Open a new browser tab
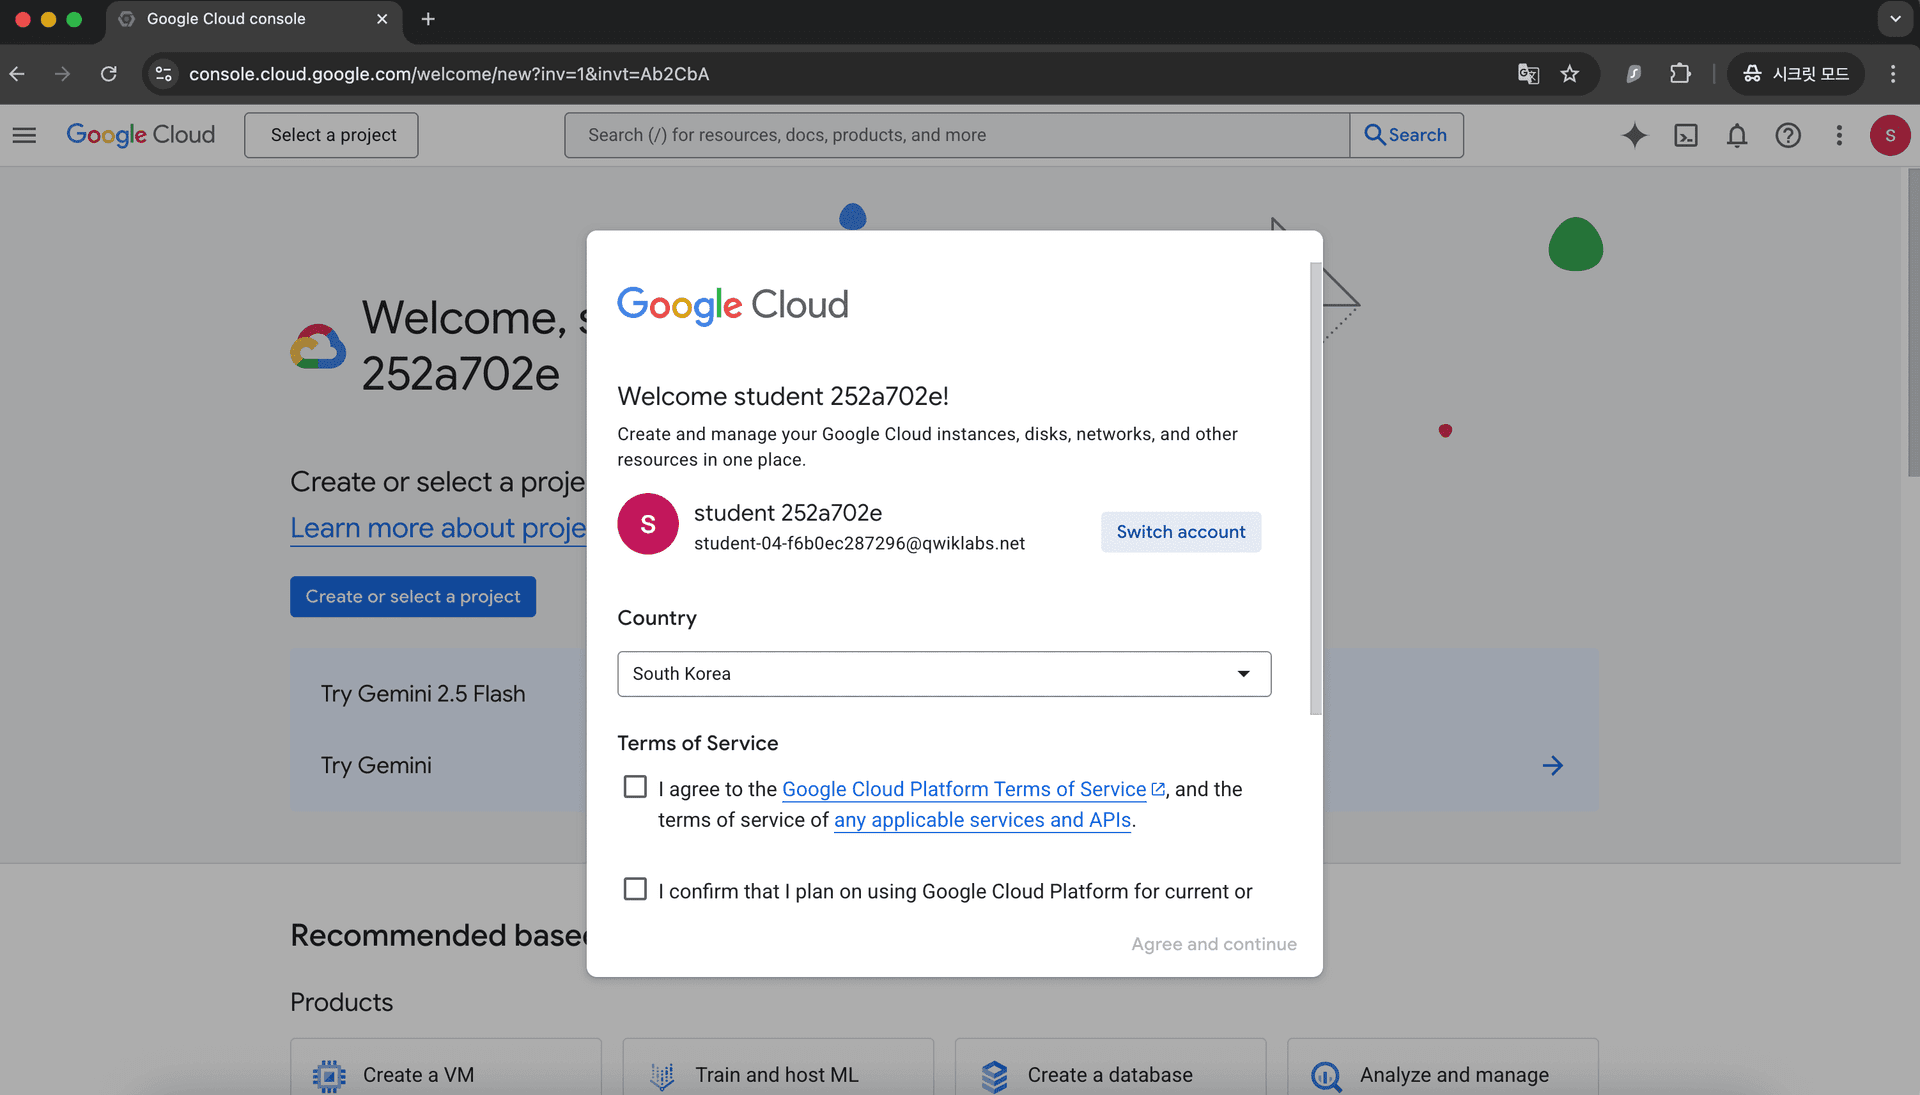Image resolution: width=1920 pixels, height=1095 pixels. pos(428,19)
